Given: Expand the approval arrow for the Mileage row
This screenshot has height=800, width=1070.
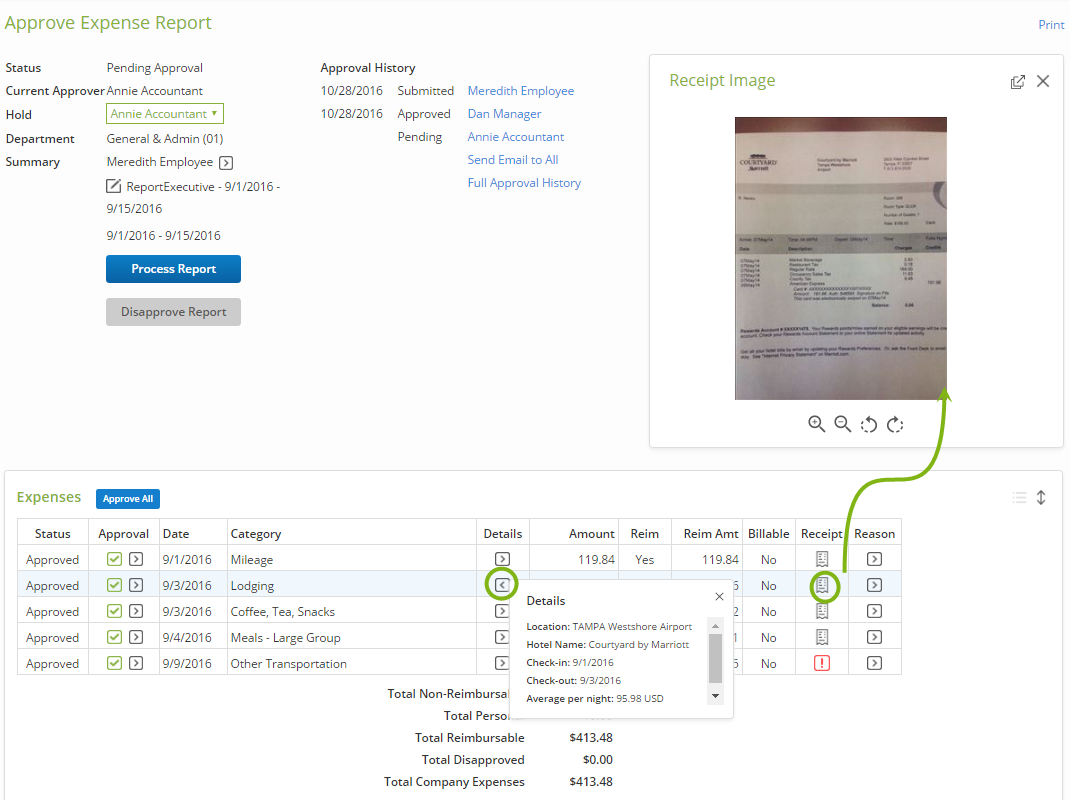Looking at the screenshot, I should [x=136, y=559].
